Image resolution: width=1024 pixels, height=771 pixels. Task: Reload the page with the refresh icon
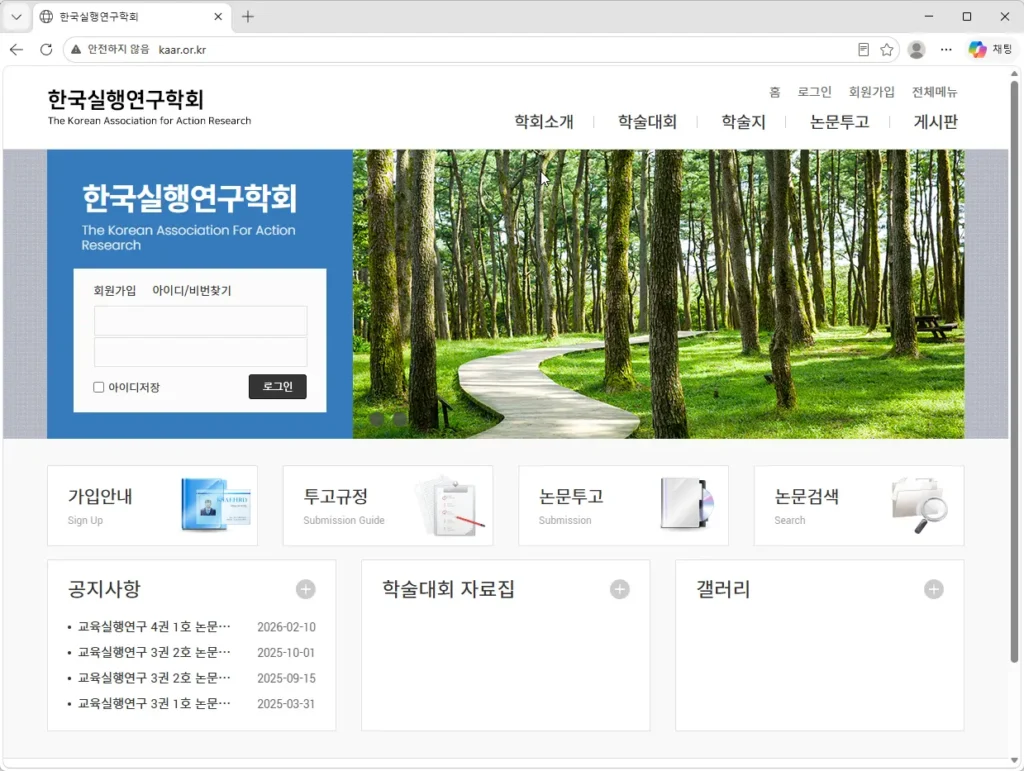[x=46, y=50]
